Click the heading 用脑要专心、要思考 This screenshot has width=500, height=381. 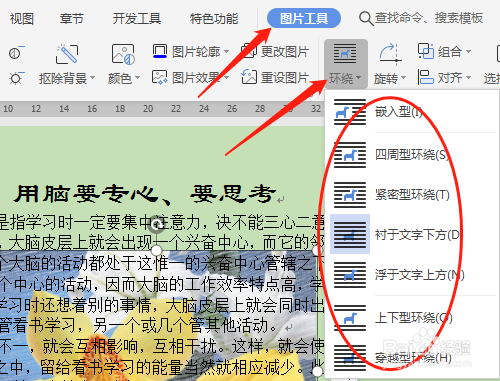click(x=145, y=194)
